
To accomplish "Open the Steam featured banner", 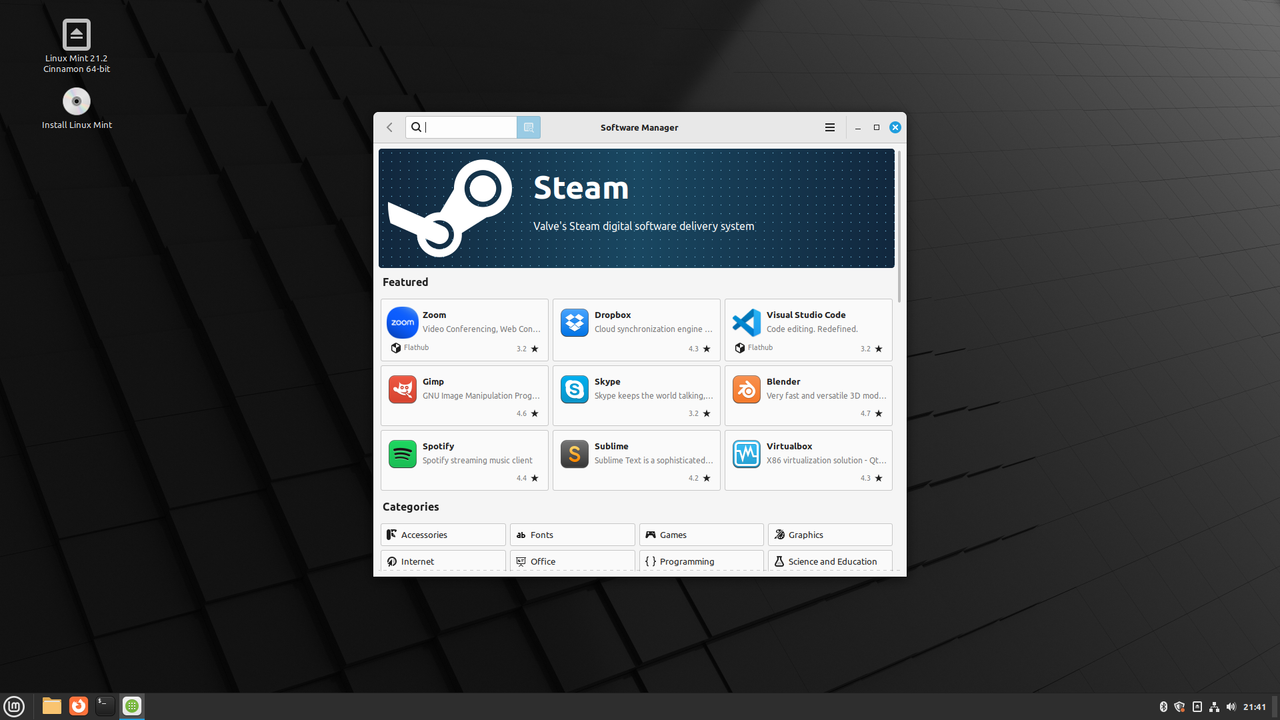I will [636, 208].
